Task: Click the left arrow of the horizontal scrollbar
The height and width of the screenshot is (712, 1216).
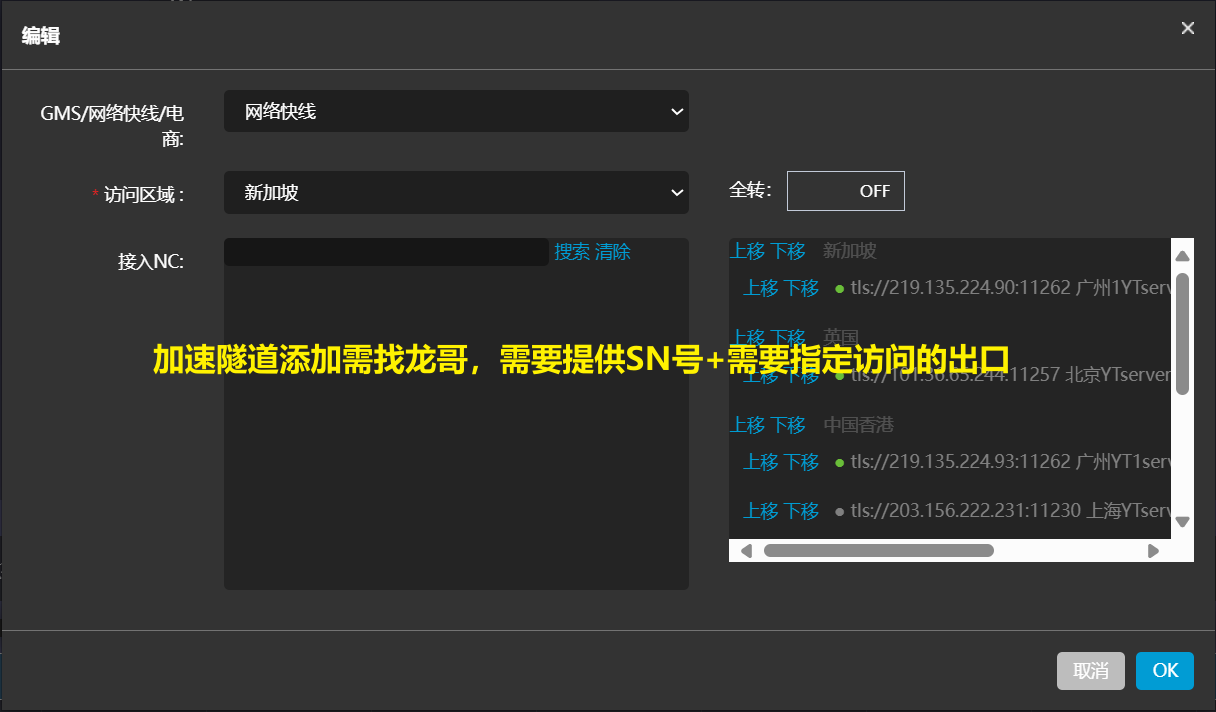Action: [x=746, y=550]
